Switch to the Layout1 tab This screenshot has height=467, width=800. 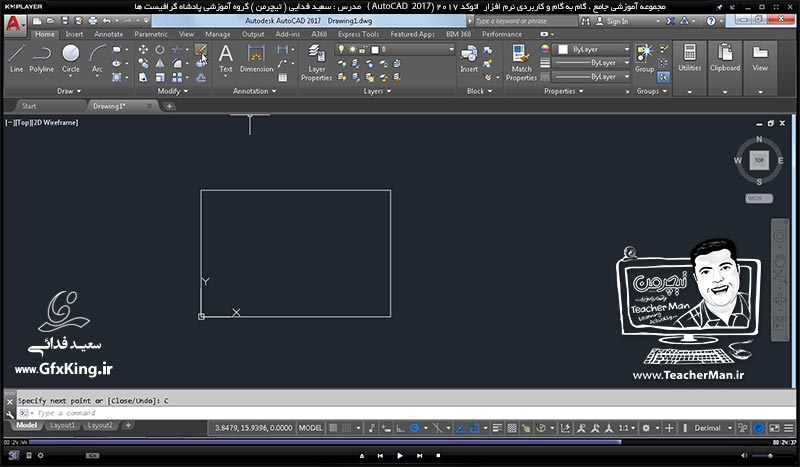click(x=62, y=425)
